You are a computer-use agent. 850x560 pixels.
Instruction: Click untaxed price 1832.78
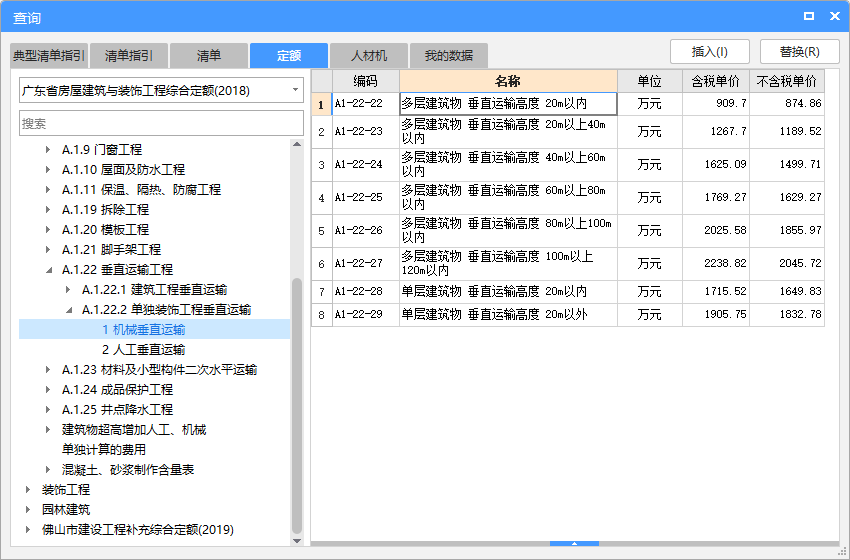point(787,314)
